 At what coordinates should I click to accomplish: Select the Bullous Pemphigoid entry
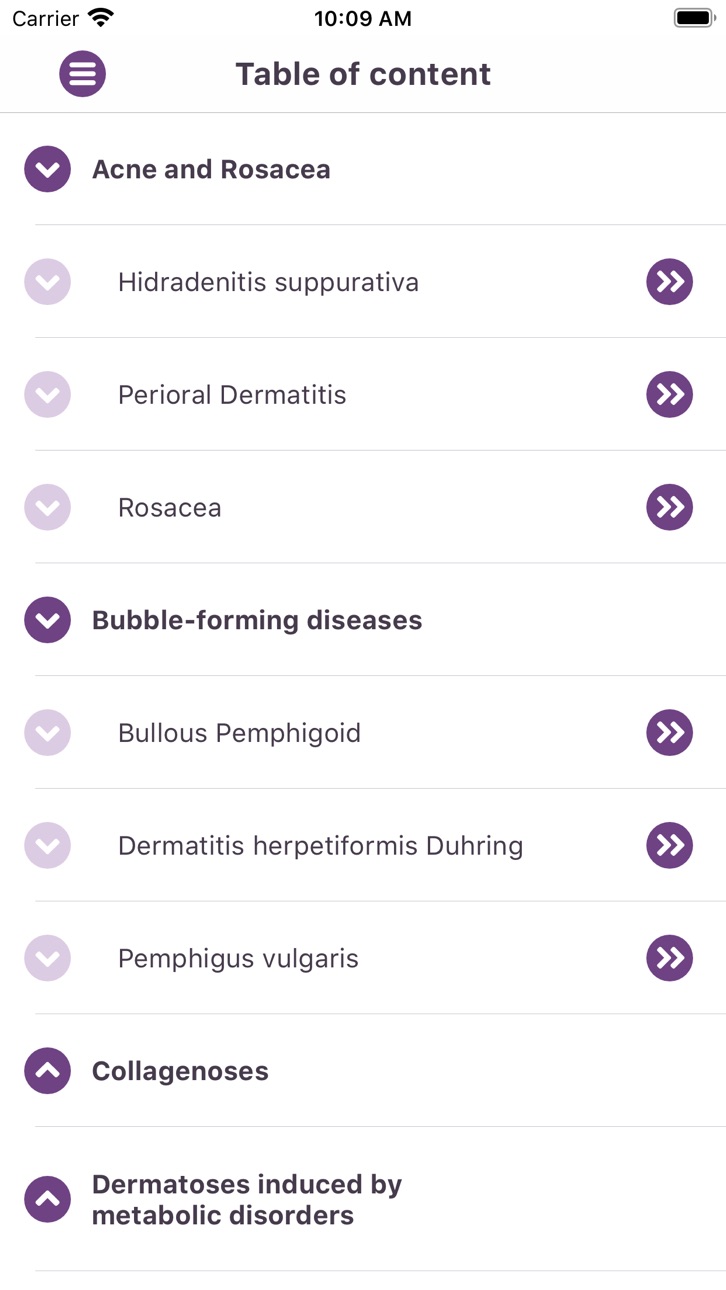point(239,733)
